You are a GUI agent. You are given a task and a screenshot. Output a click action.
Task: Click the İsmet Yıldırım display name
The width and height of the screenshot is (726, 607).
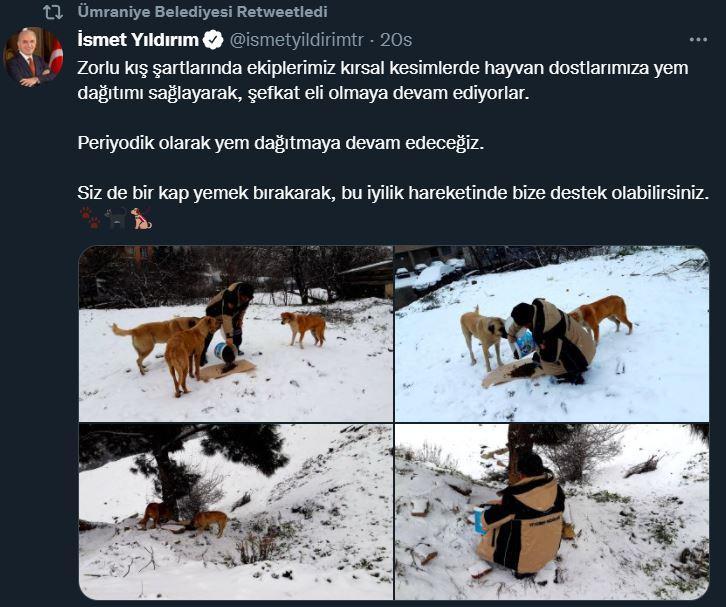click(138, 40)
